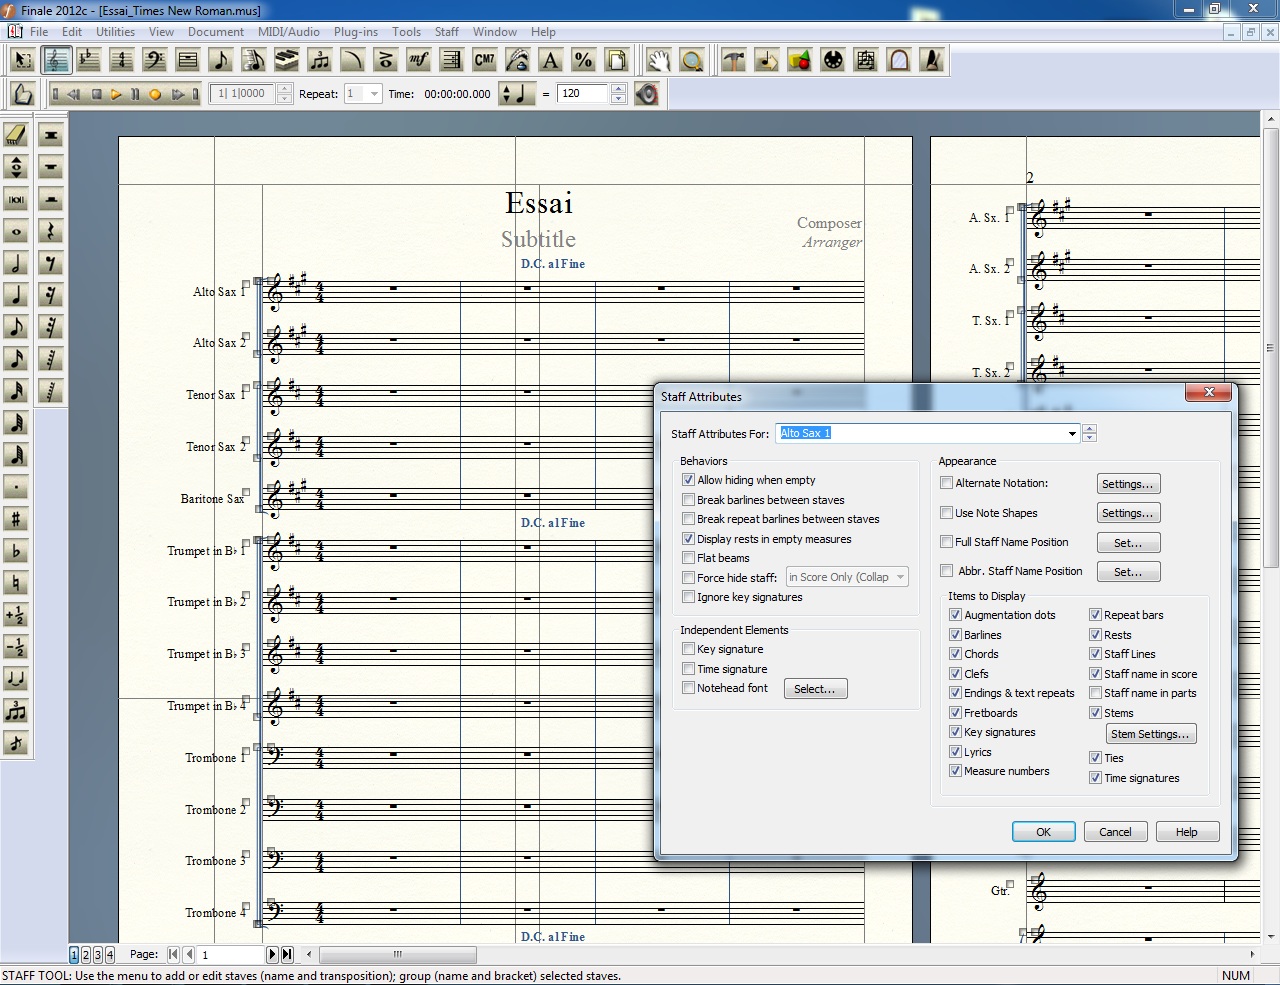Select the Staff tool (treble clef)
This screenshot has width=1280, height=985.
(x=56, y=61)
